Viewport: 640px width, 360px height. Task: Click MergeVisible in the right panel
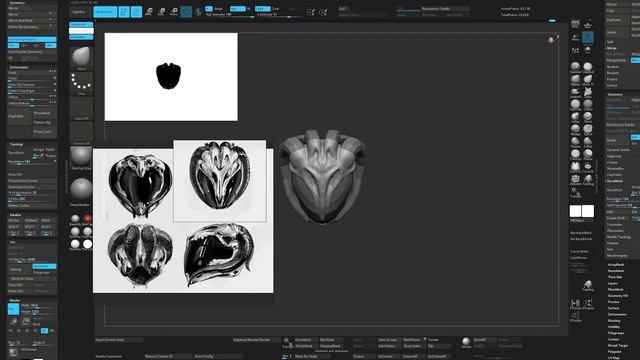[617, 60]
